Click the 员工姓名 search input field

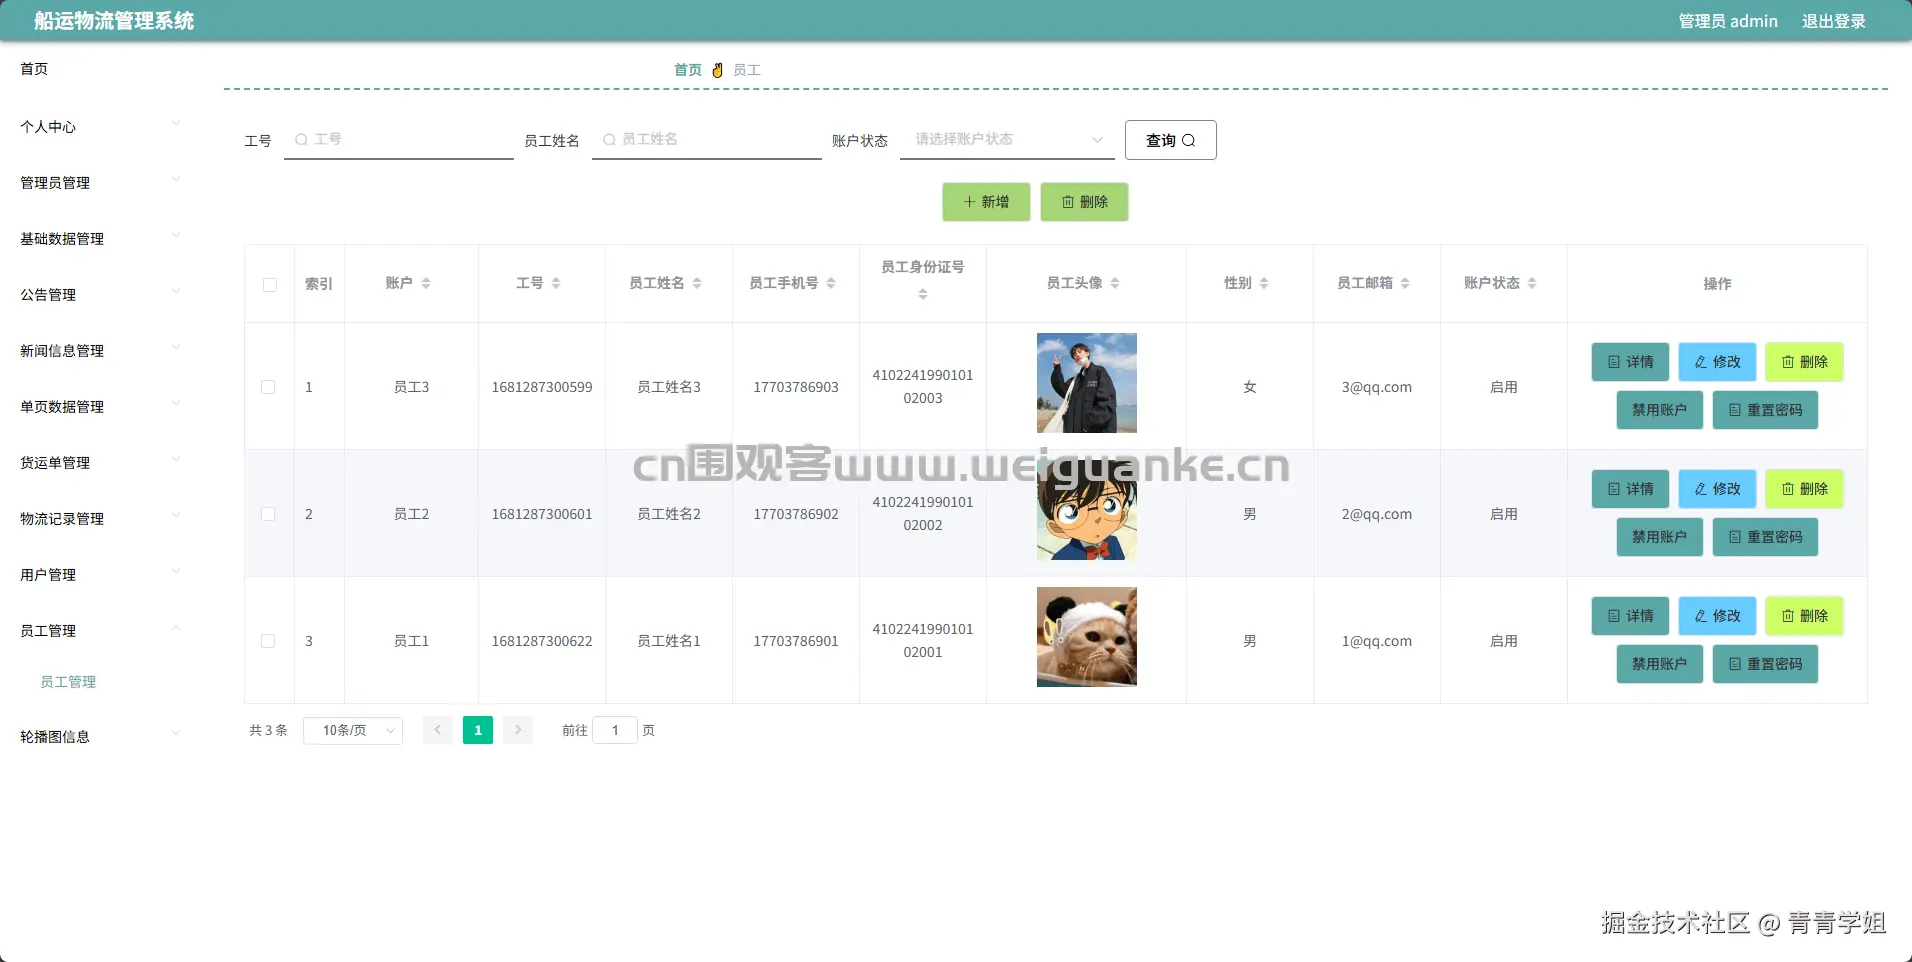707,140
